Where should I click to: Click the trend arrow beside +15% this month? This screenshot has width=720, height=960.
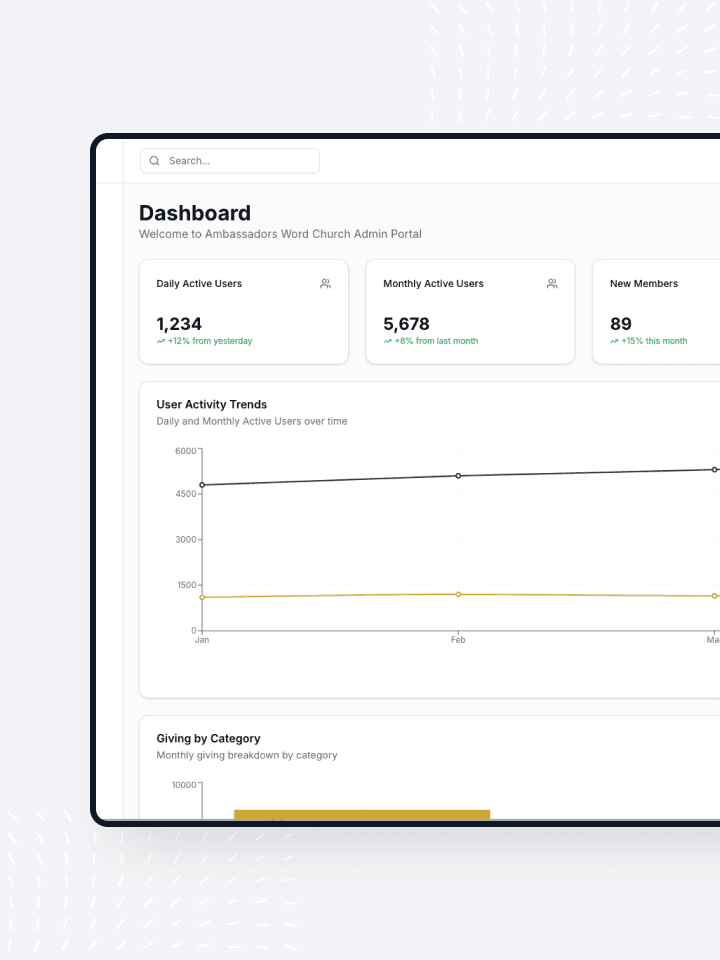(615, 341)
